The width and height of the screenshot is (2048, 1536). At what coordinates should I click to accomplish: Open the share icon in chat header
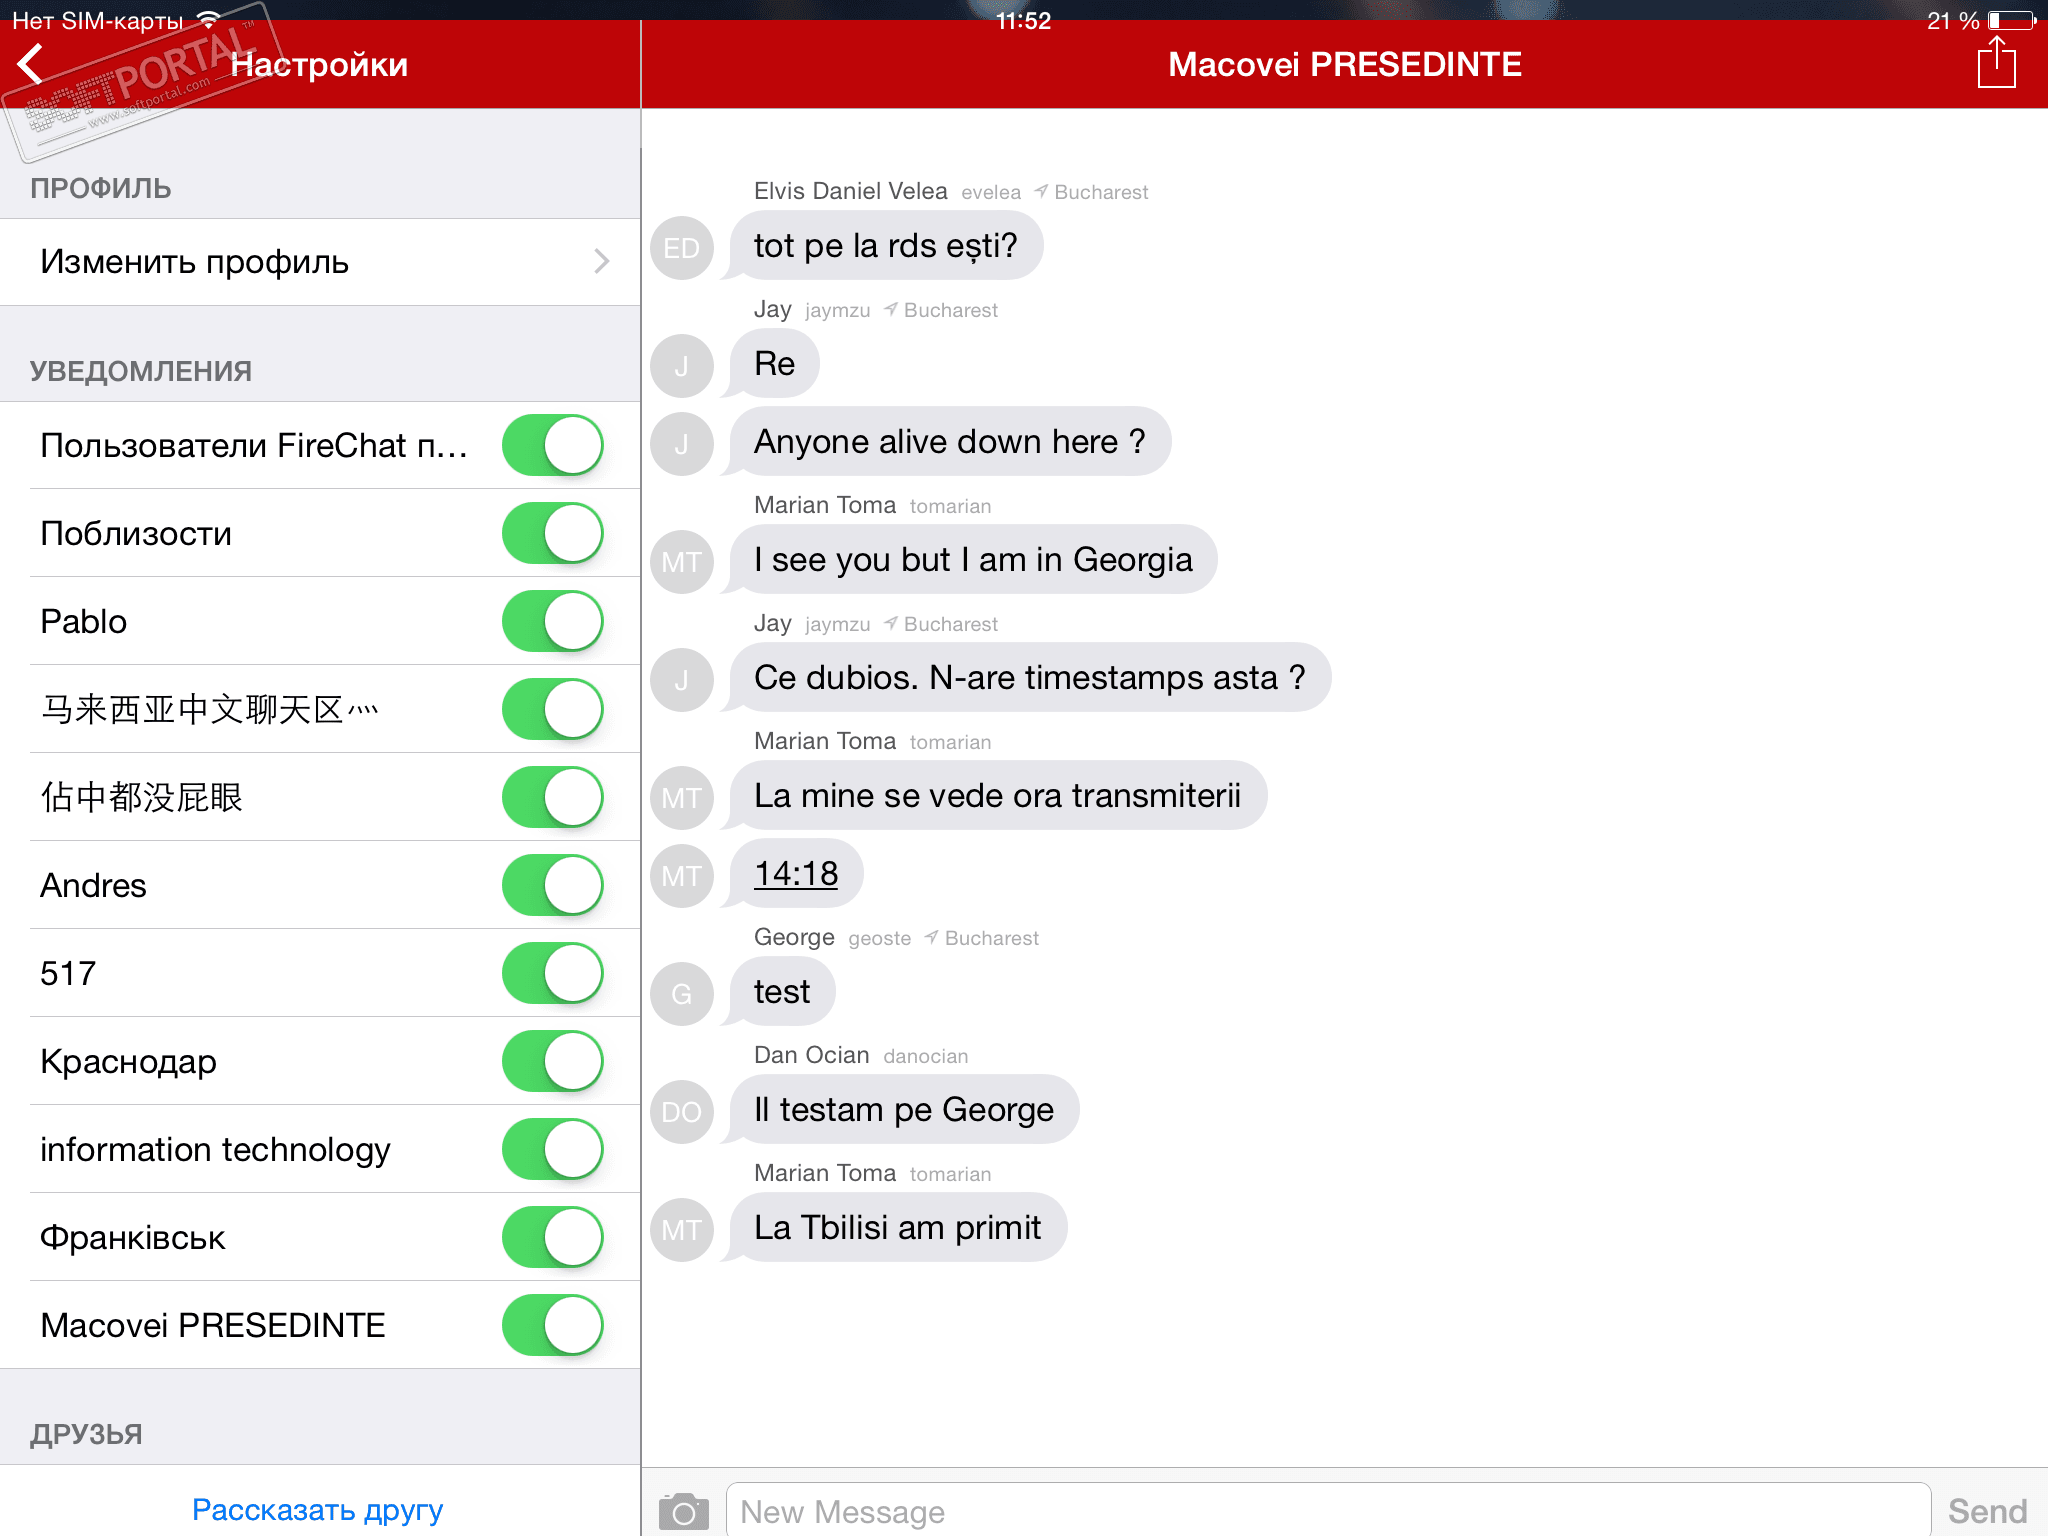pyautogui.click(x=1996, y=63)
